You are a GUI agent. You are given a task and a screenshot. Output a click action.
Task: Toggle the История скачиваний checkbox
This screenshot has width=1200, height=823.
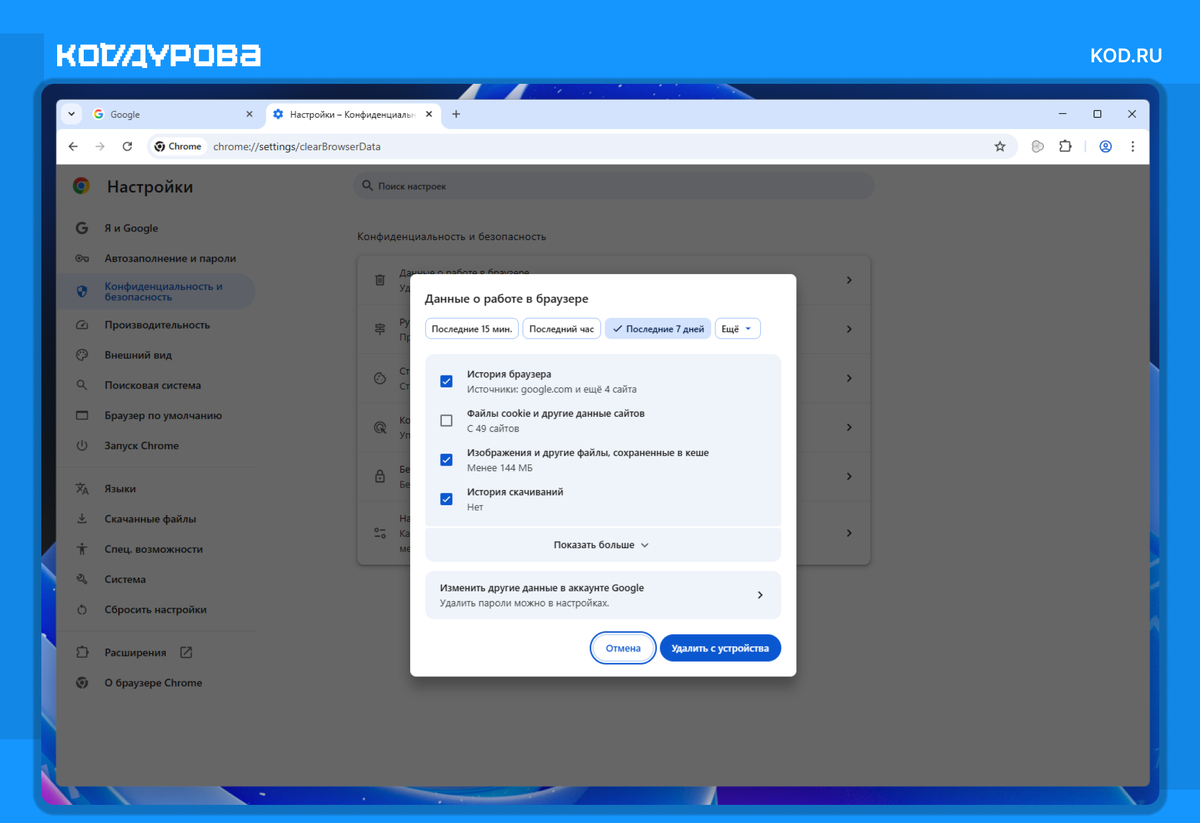pyautogui.click(x=446, y=499)
